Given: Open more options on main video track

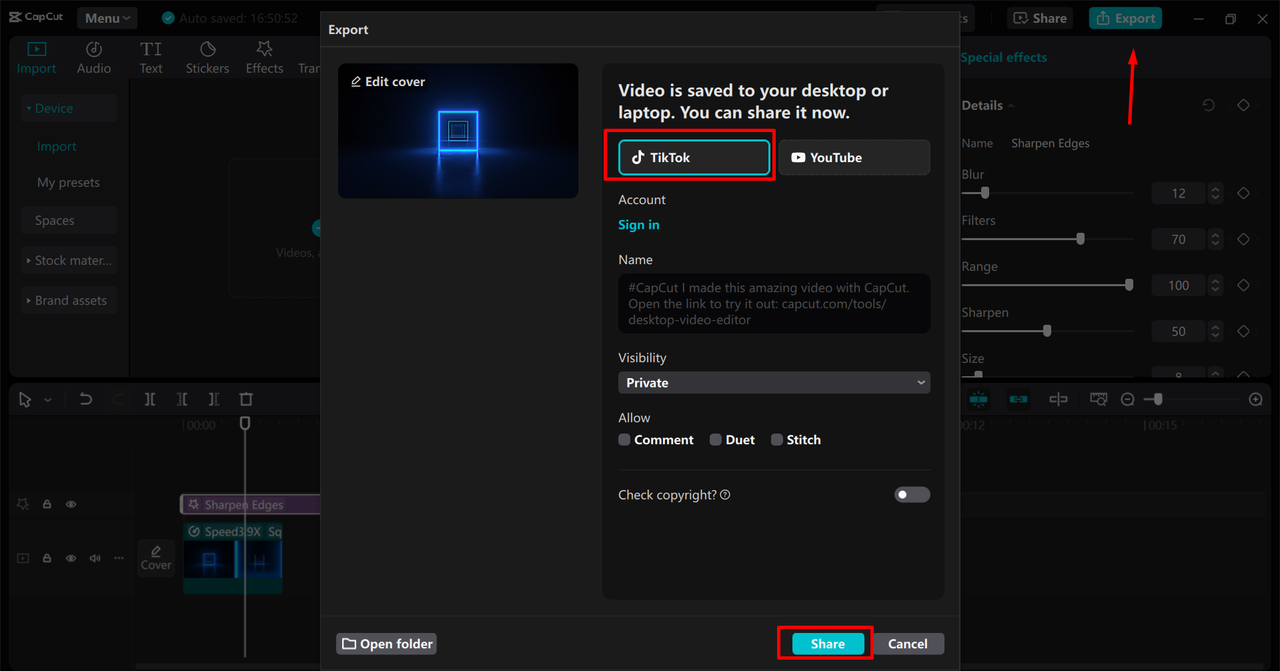Looking at the screenshot, I should pos(119,559).
